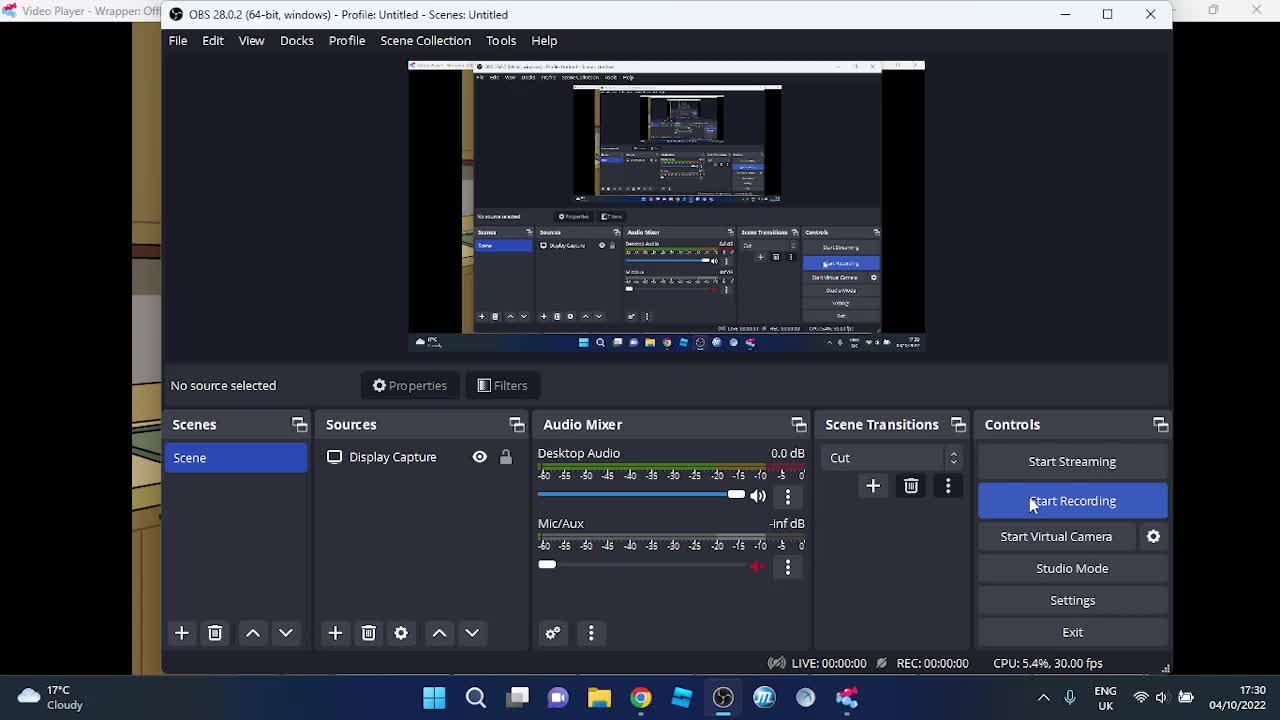Add a new source with the plus icon
This screenshot has height=720, width=1280.
pyautogui.click(x=335, y=633)
